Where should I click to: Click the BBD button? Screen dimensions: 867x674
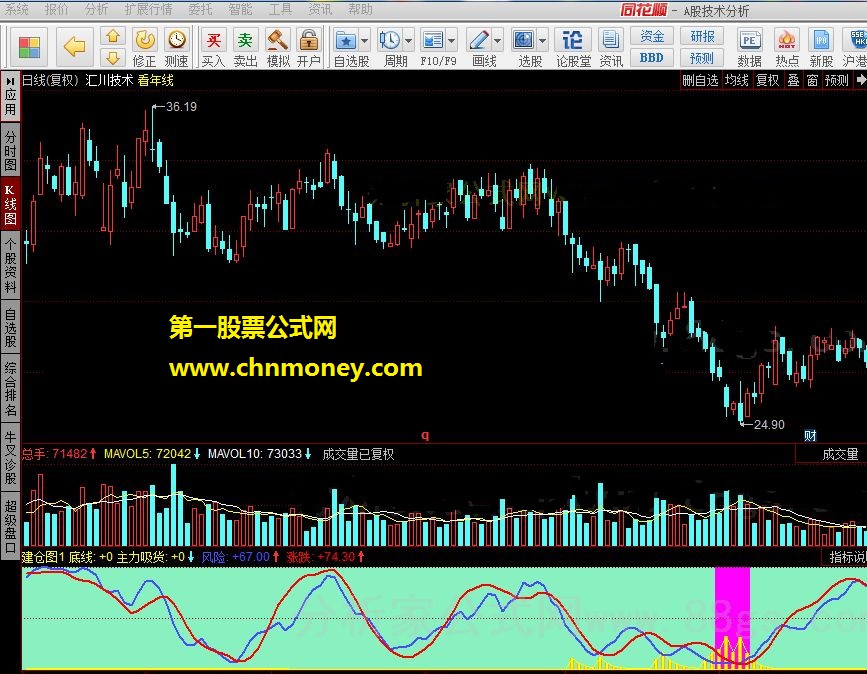pos(651,58)
